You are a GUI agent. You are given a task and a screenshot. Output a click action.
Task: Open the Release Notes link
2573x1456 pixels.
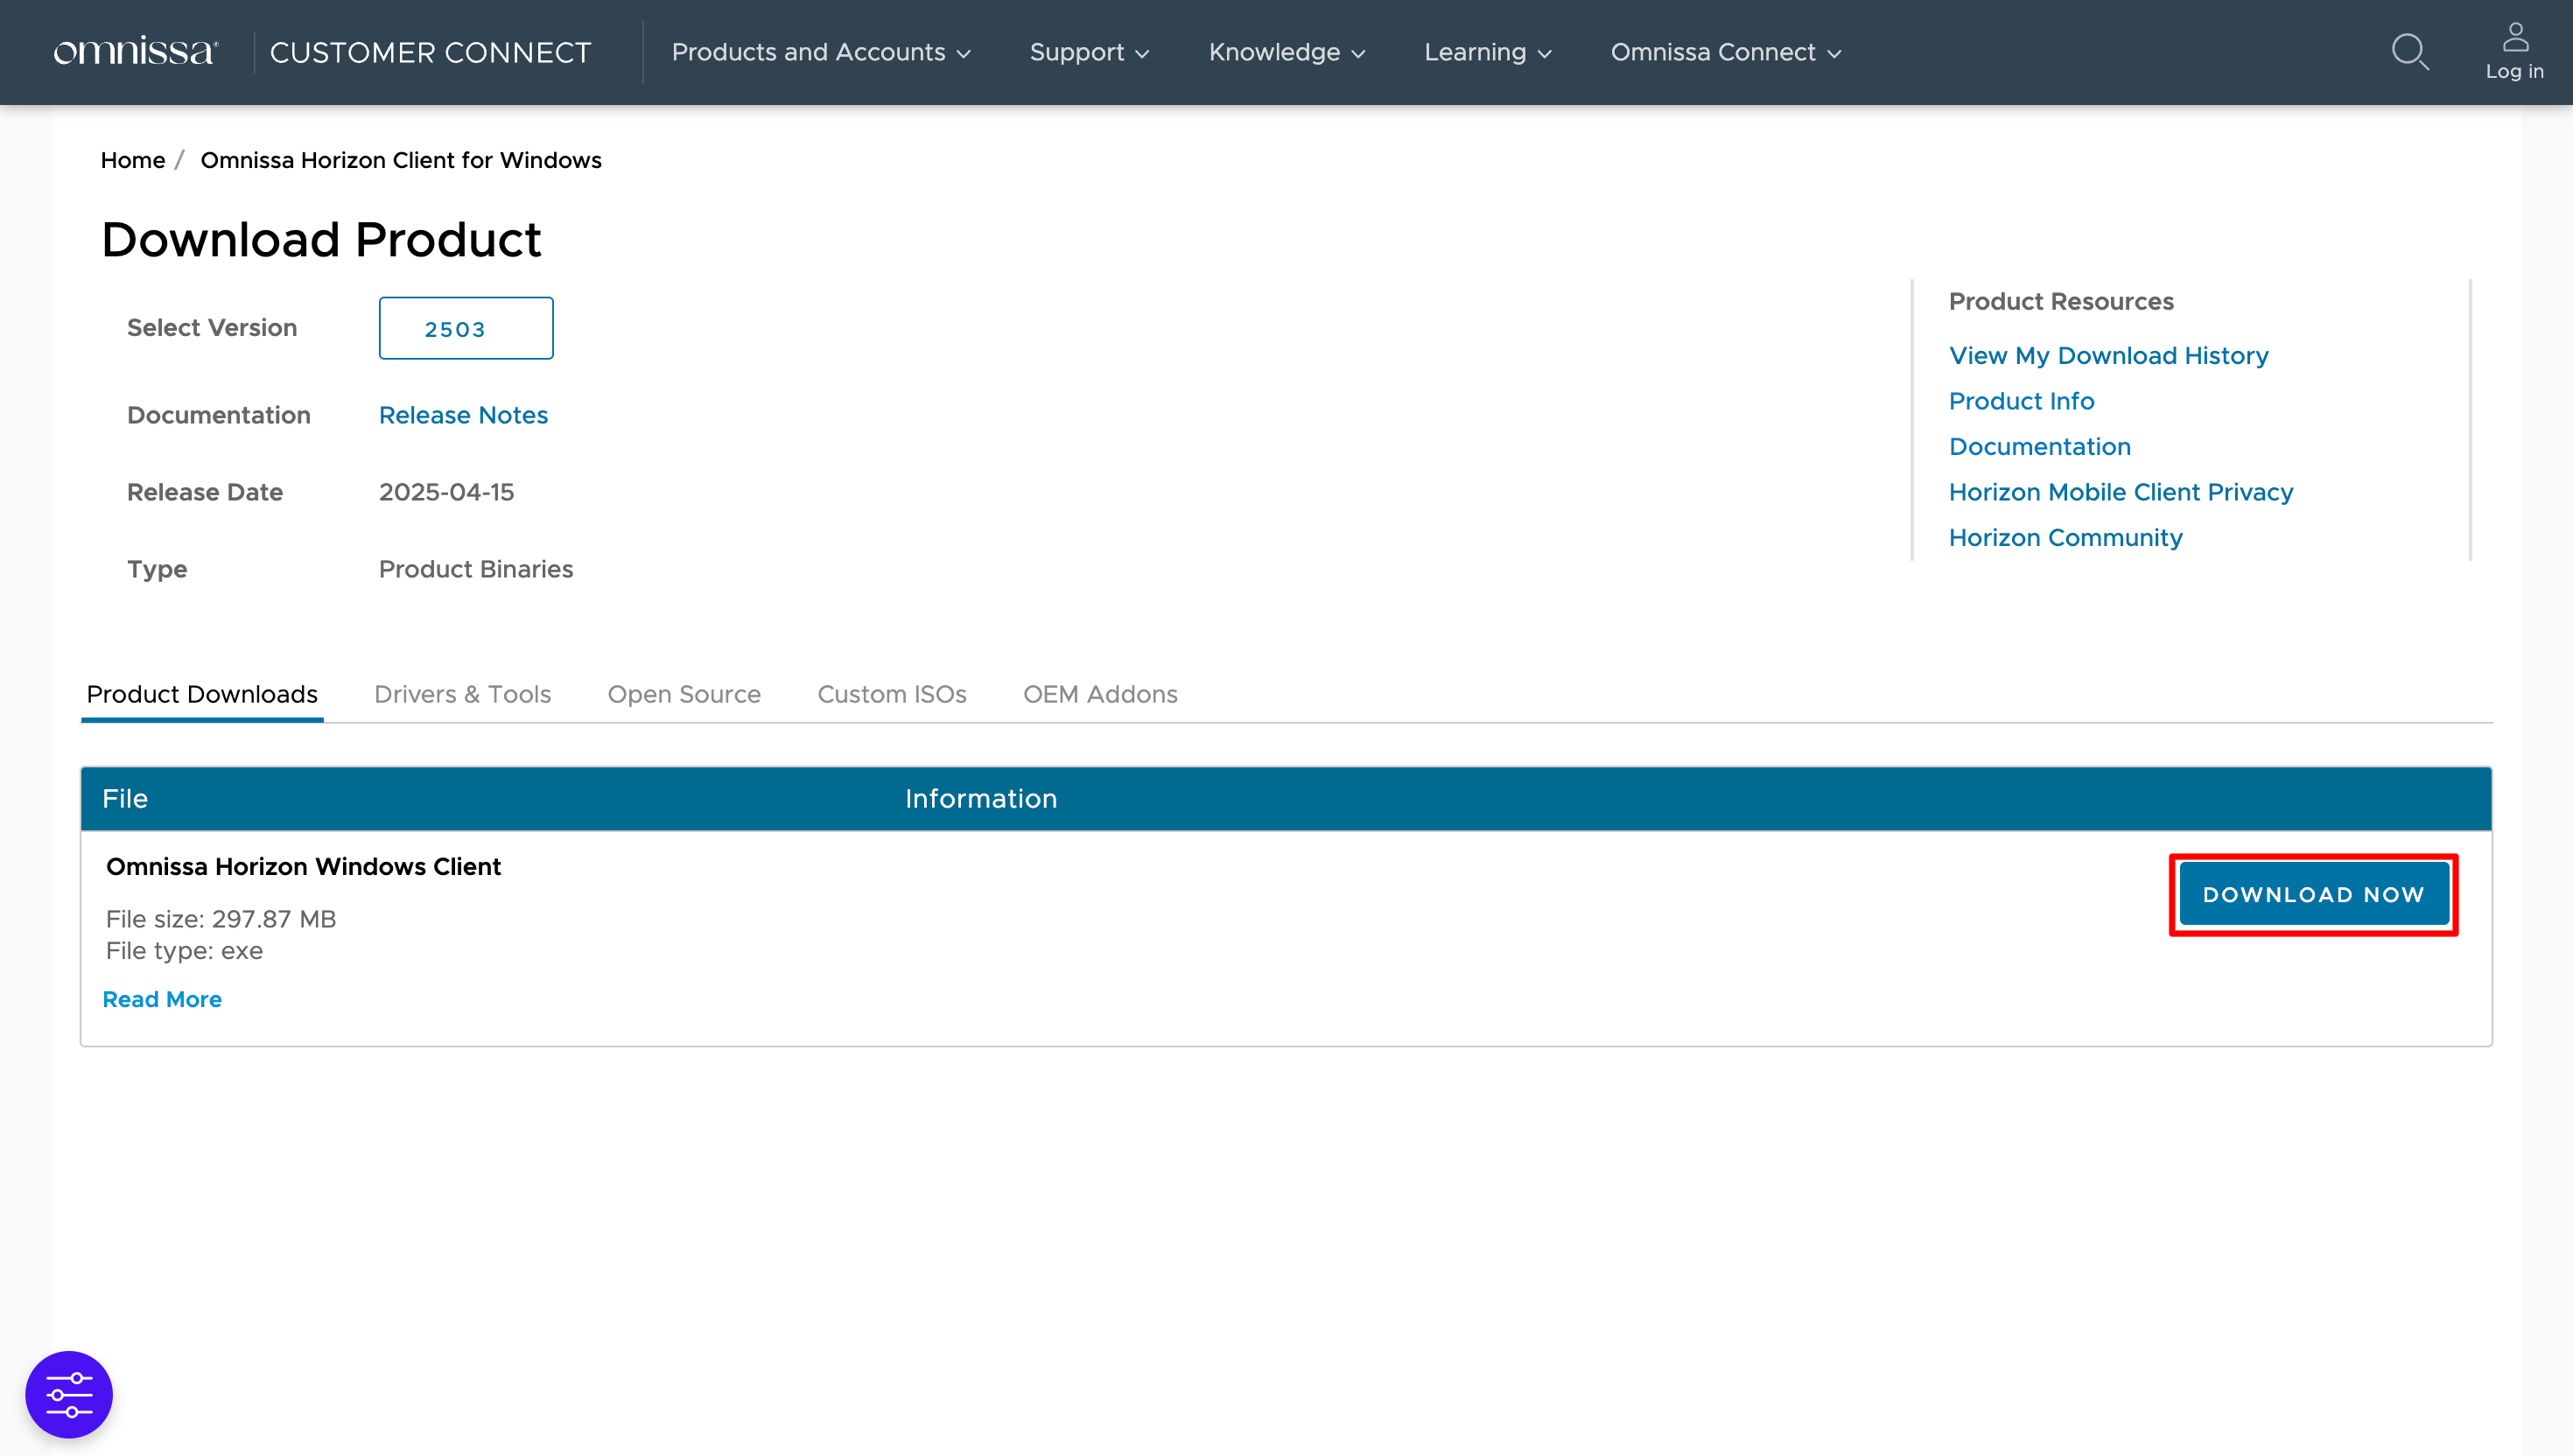click(x=463, y=415)
